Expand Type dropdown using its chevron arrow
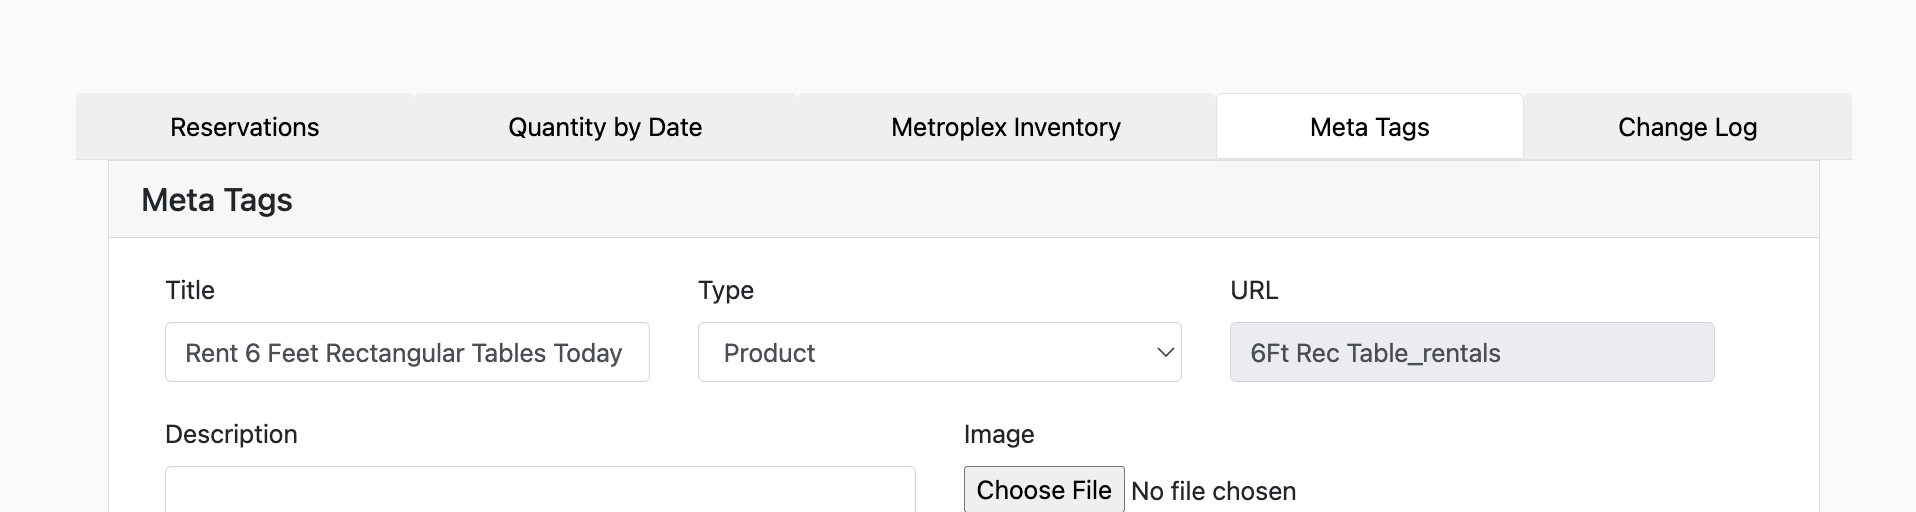Viewport: 1916px width, 512px height. (x=1164, y=352)
